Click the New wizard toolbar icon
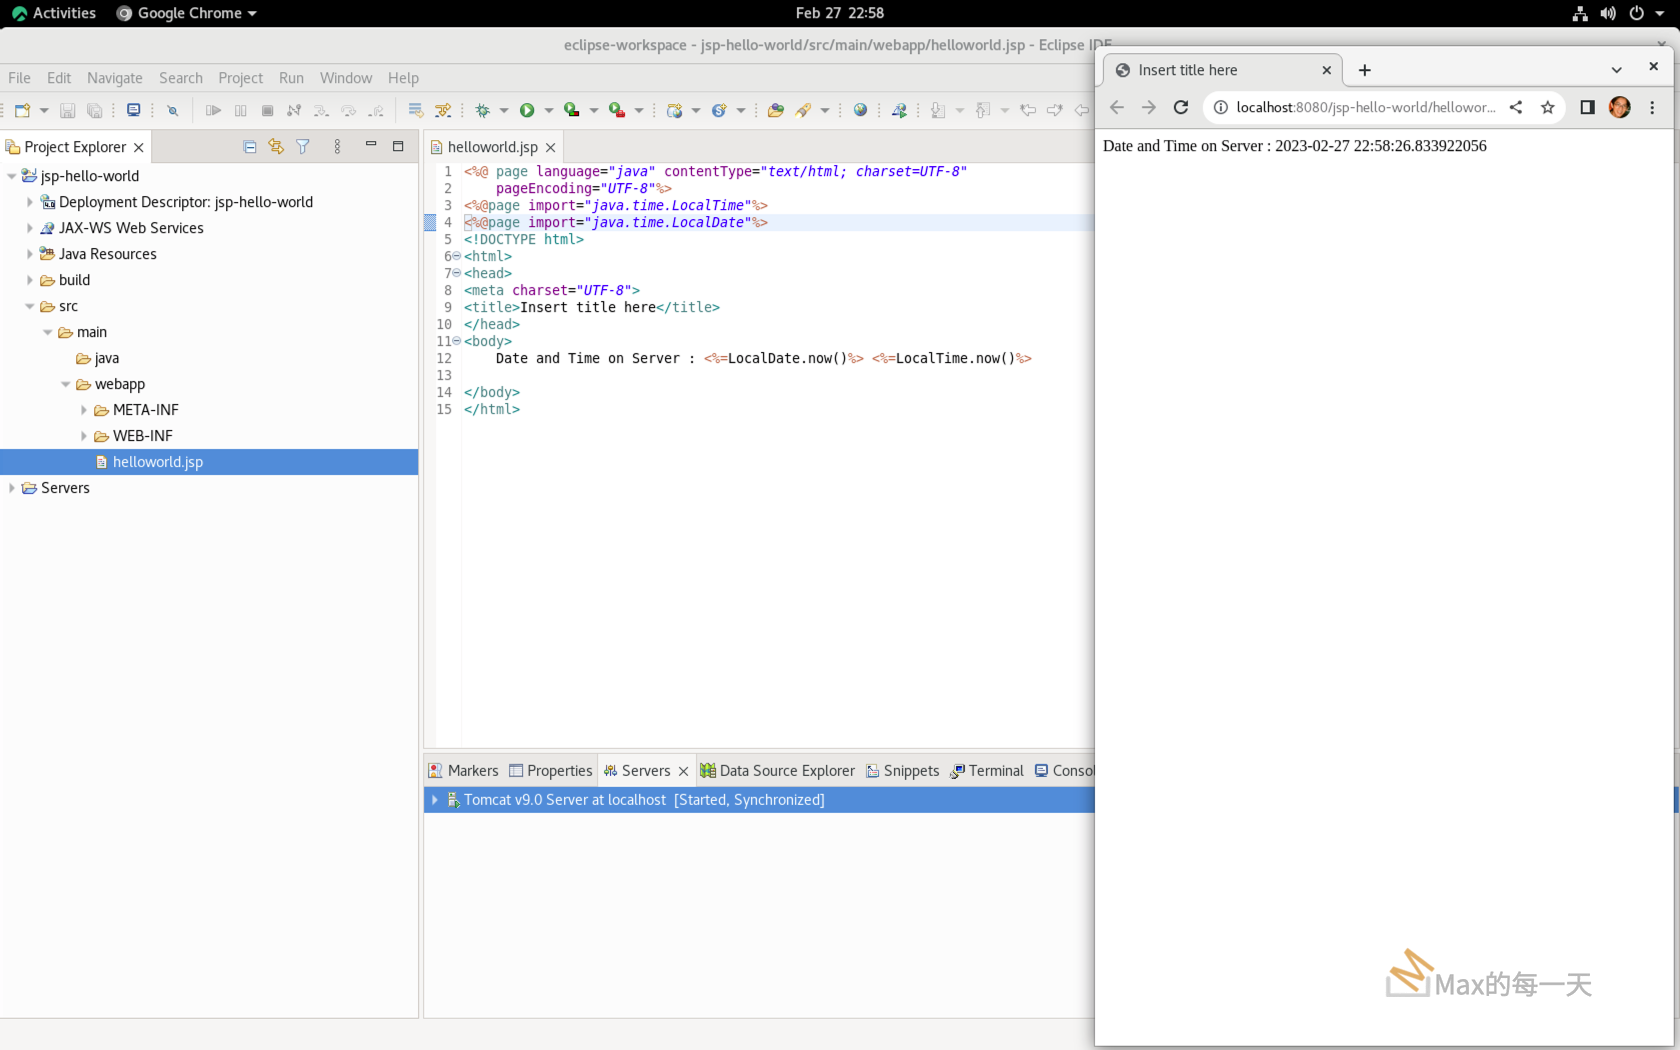Image resolution: width=1680 pixels, height=1050 pixels. [x=22, y=110]
